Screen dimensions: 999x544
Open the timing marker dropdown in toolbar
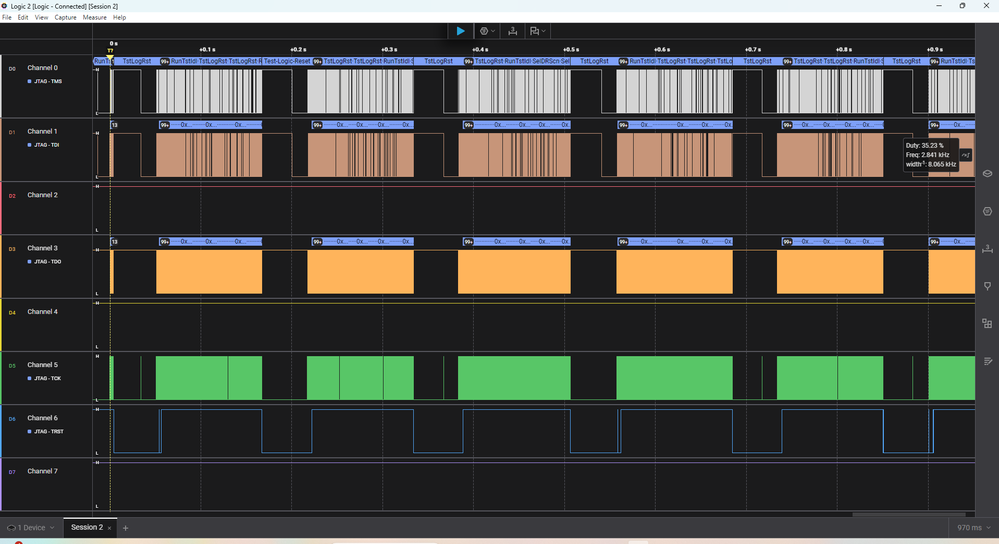537,31
